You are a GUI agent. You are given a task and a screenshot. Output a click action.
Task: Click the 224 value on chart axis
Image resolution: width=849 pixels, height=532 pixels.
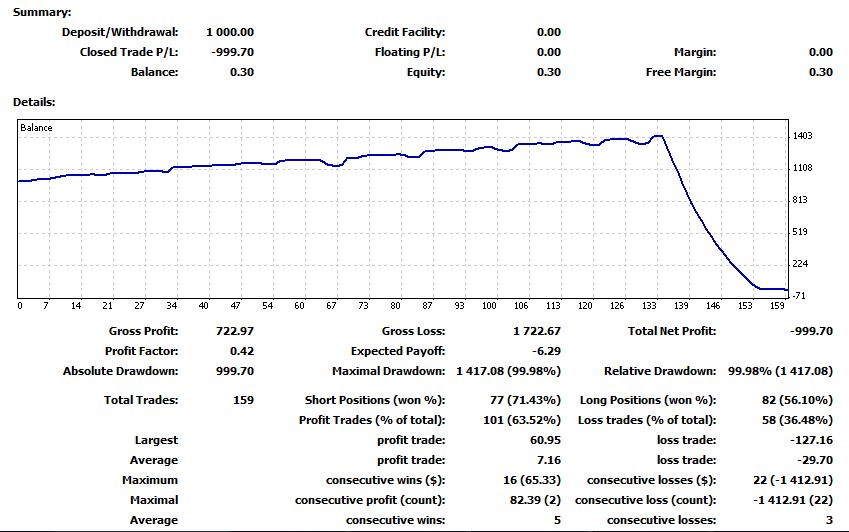[800, 264]
